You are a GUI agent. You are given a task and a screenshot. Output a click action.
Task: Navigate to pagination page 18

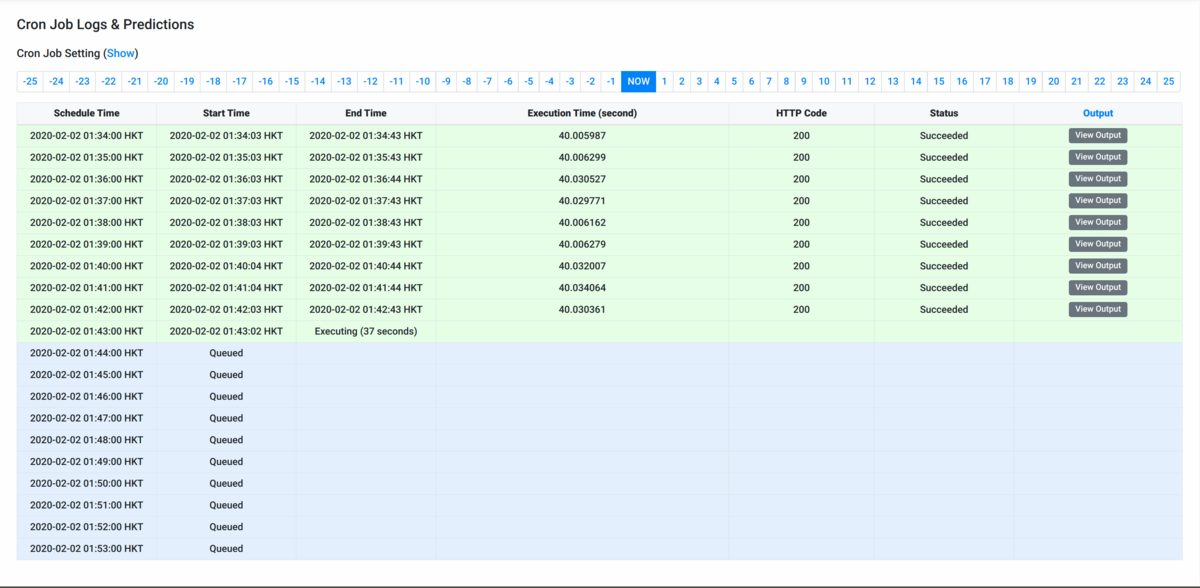point(1008,81)
